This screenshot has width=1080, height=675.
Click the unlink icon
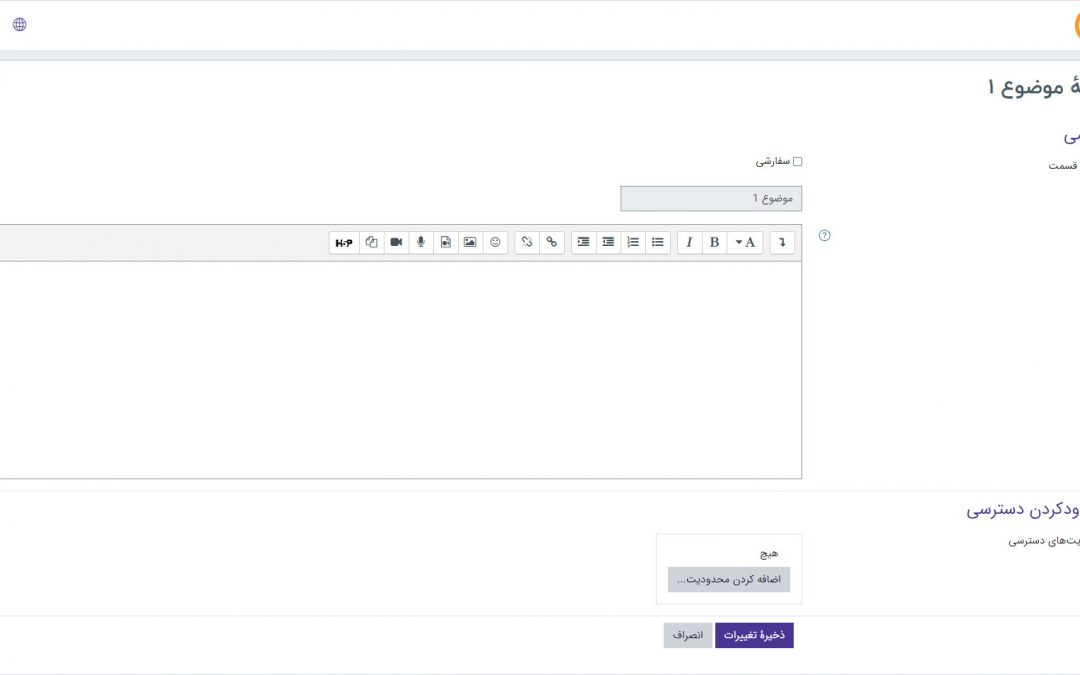point(527,242)
